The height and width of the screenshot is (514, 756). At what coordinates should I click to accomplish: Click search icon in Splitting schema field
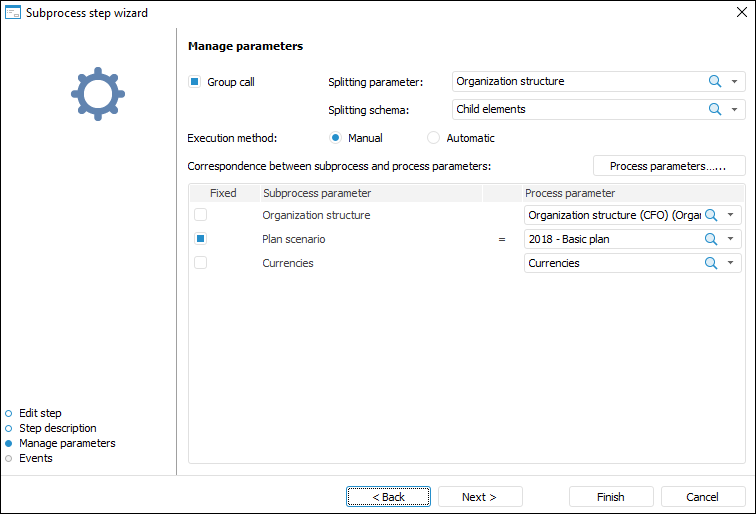point(715,109)
